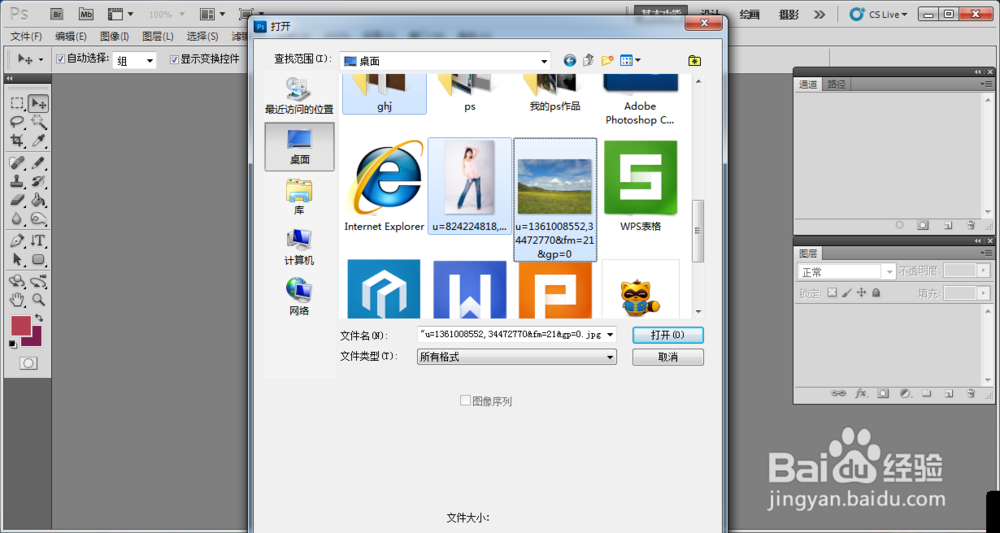Select the 3D Object Rotate tool
This screenshot has width=1000, height=533.
tap(17, 281)
